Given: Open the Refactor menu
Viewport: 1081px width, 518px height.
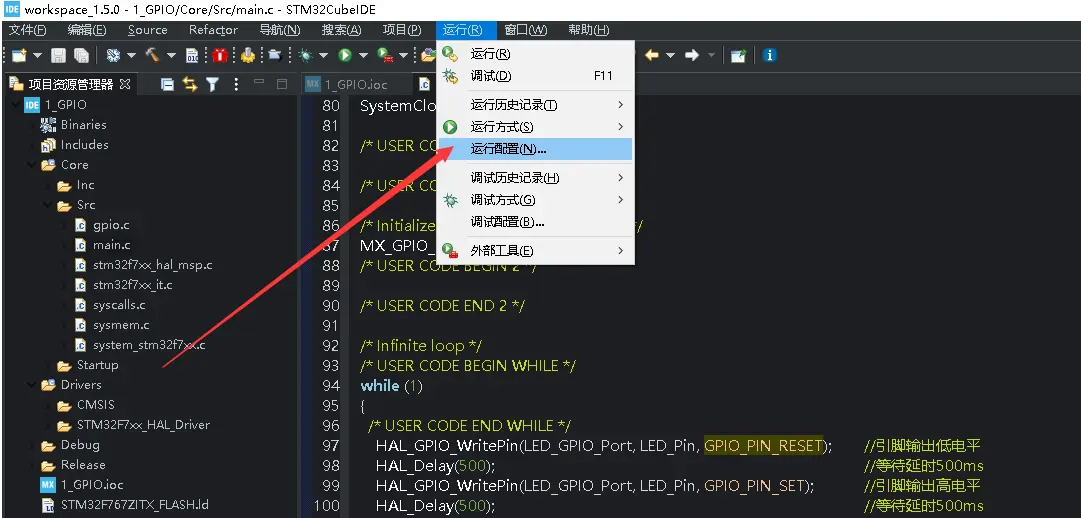Looking at the screenshot, I should point(213,30).
